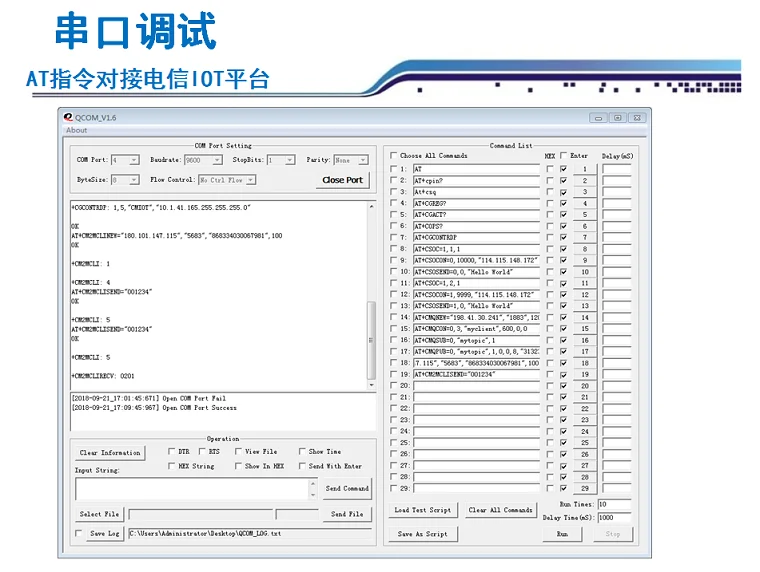The width and height of the screenshot is (760, 572).
Task: Click the AT+CGACT? command field
Action: click(476, 214)
